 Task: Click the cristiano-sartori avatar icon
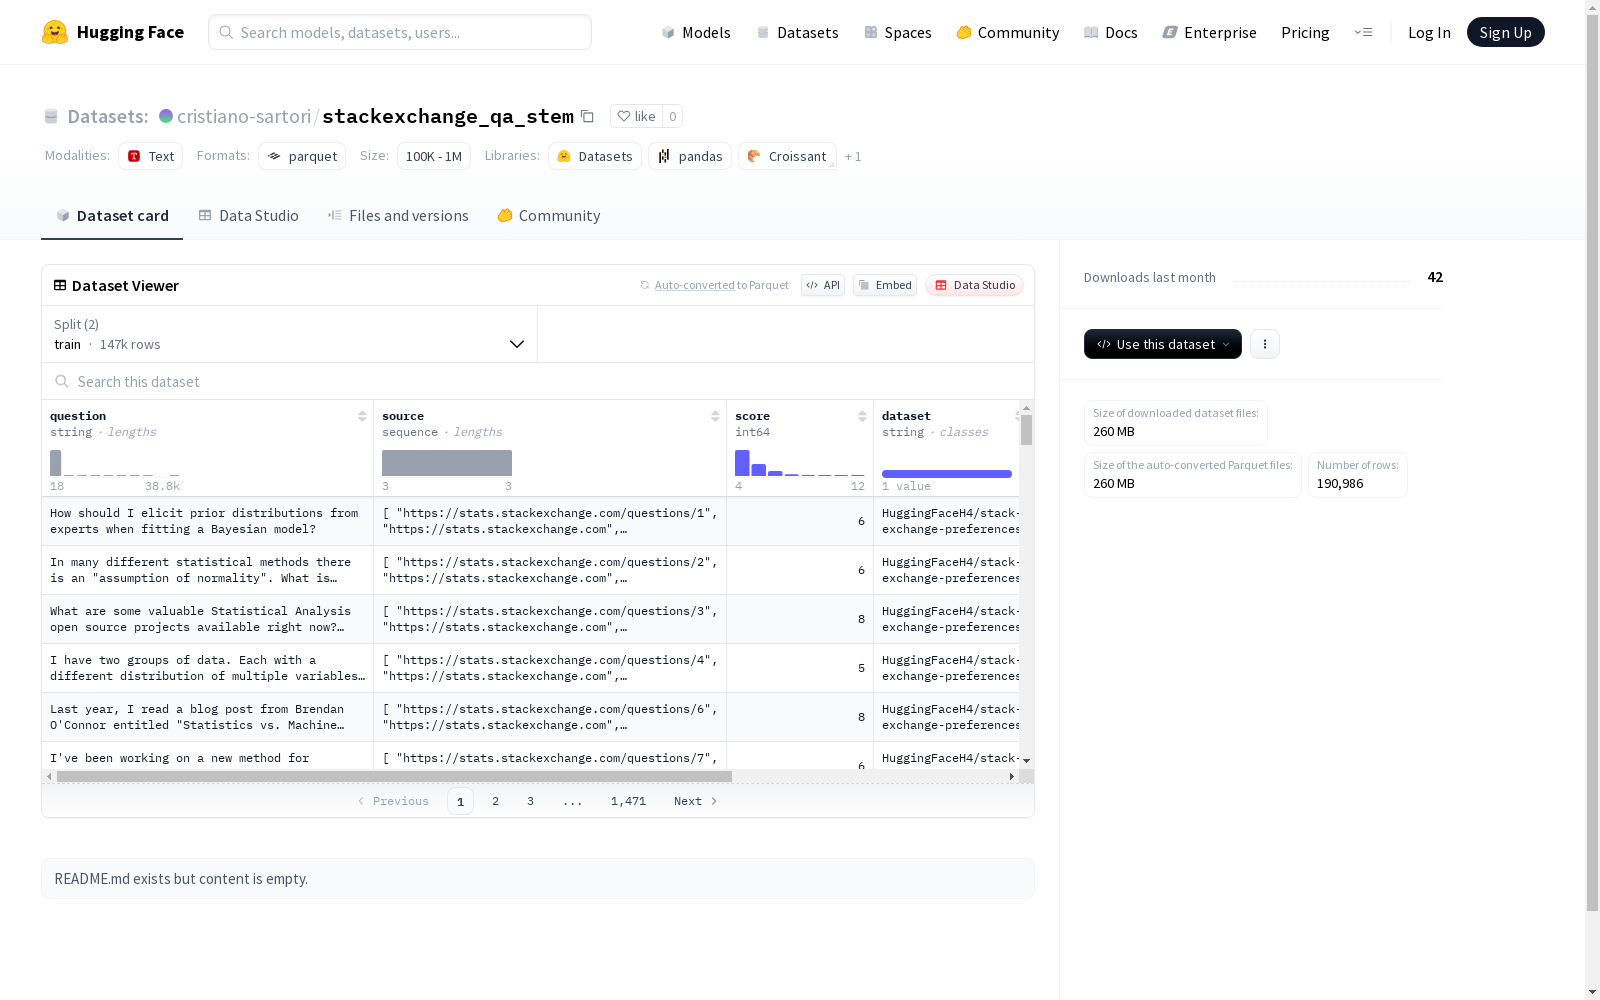point(166,116)
